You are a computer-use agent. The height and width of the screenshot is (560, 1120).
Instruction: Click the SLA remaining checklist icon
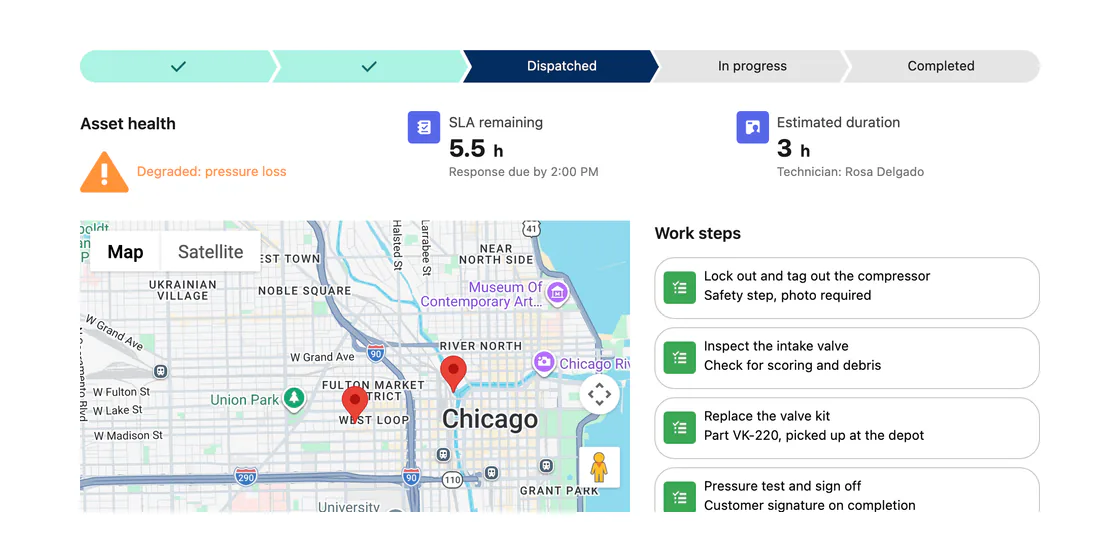click(424, 127)
